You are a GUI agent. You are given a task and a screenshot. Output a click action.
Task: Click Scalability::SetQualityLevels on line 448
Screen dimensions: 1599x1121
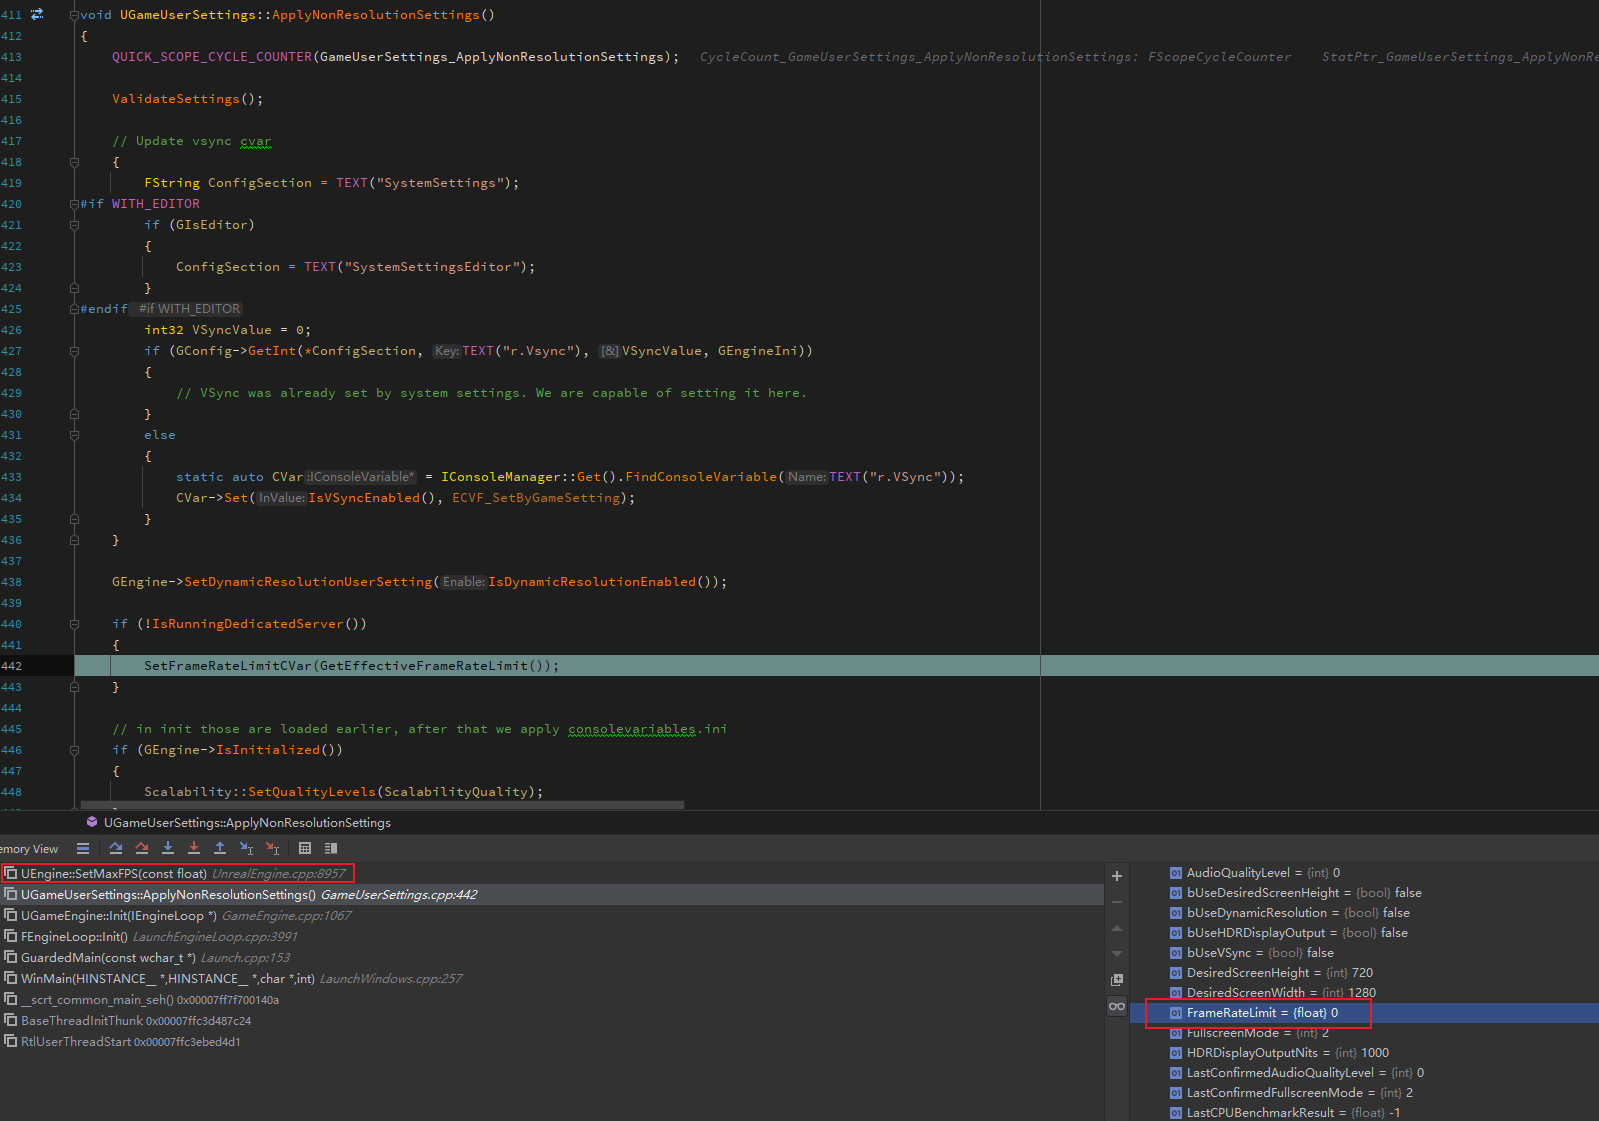260,792
